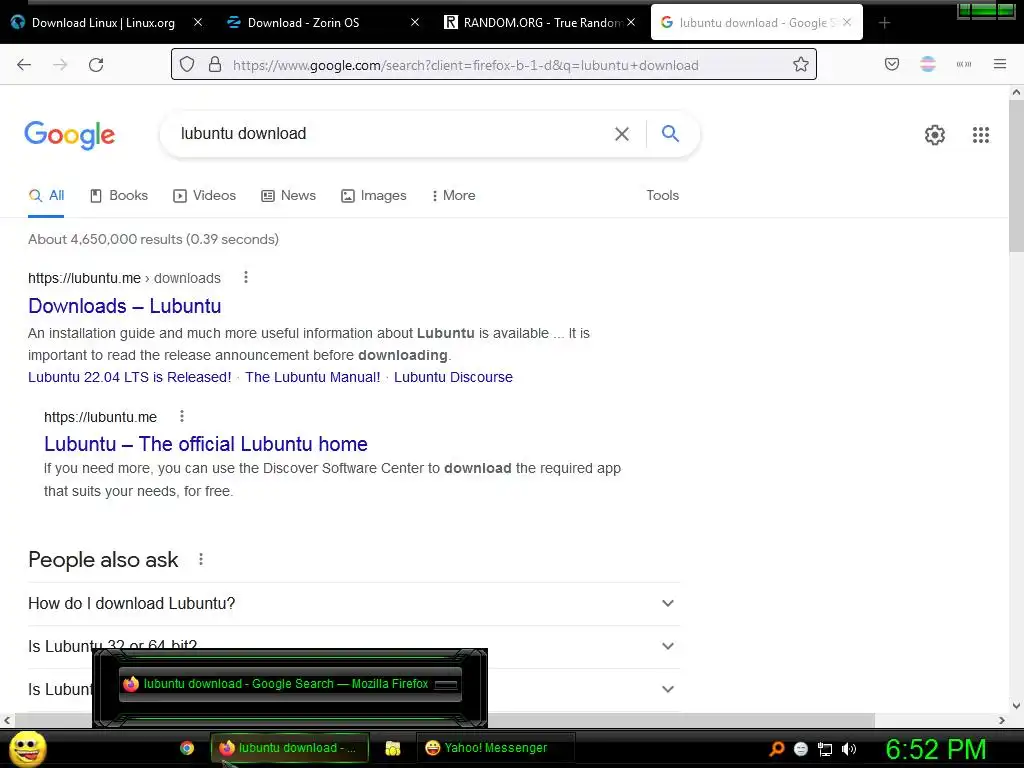The image size is (1024, 768).
Task: Open 'Lubuntu 22.04 LTS is Released!' sitelink
Action: point(129,377)
